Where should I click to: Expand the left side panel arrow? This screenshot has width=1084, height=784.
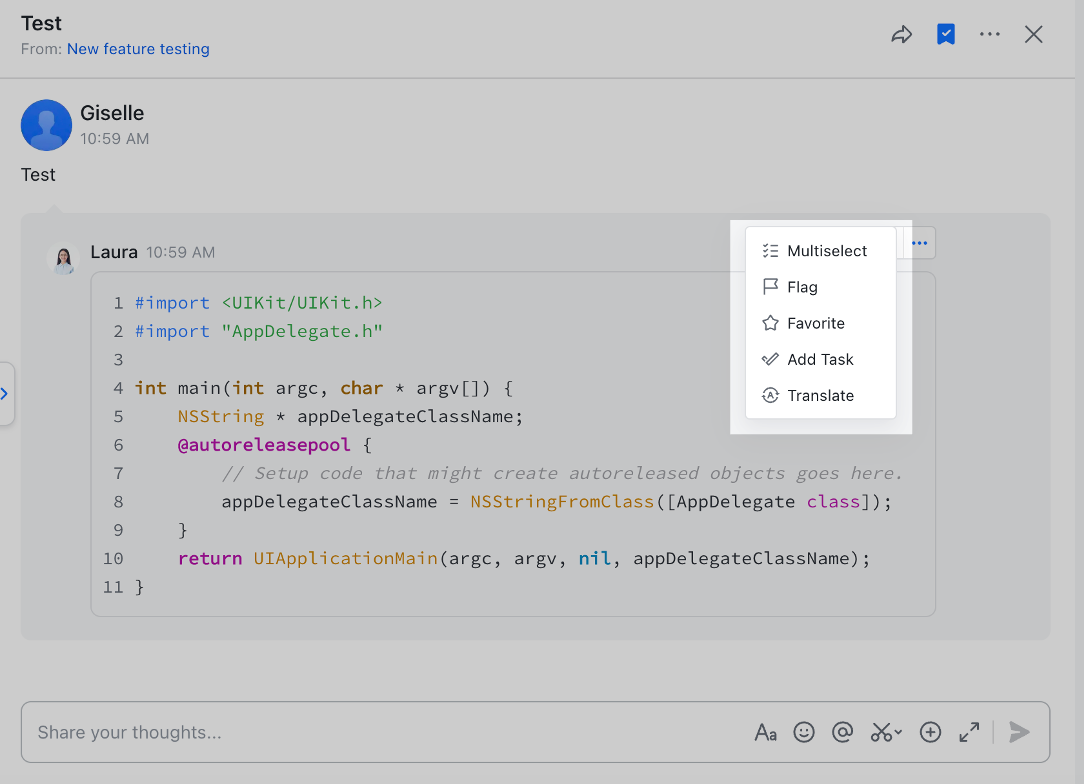click(x=5, y=394)
